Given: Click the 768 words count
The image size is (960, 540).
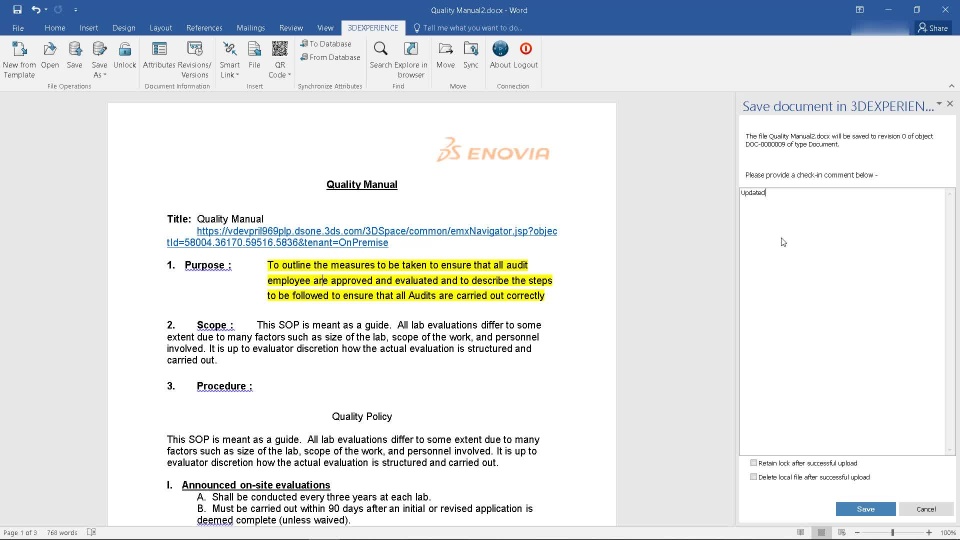Looking at the screenshot, I should (x=62, y=533).
